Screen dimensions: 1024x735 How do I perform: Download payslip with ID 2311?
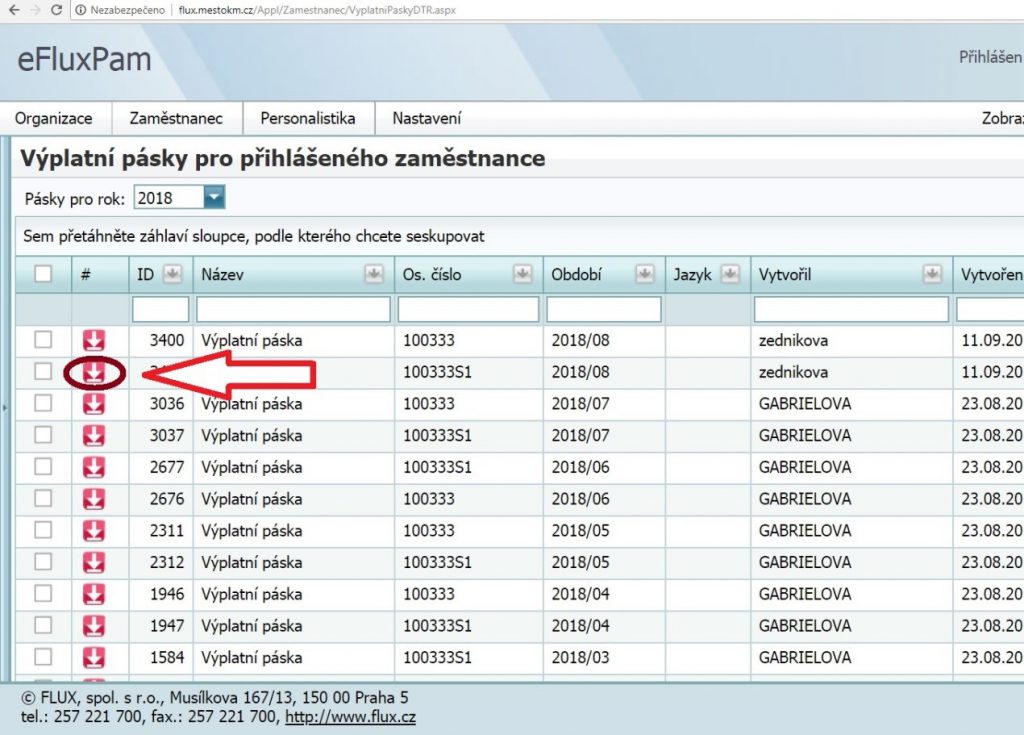tap(93, 531)
